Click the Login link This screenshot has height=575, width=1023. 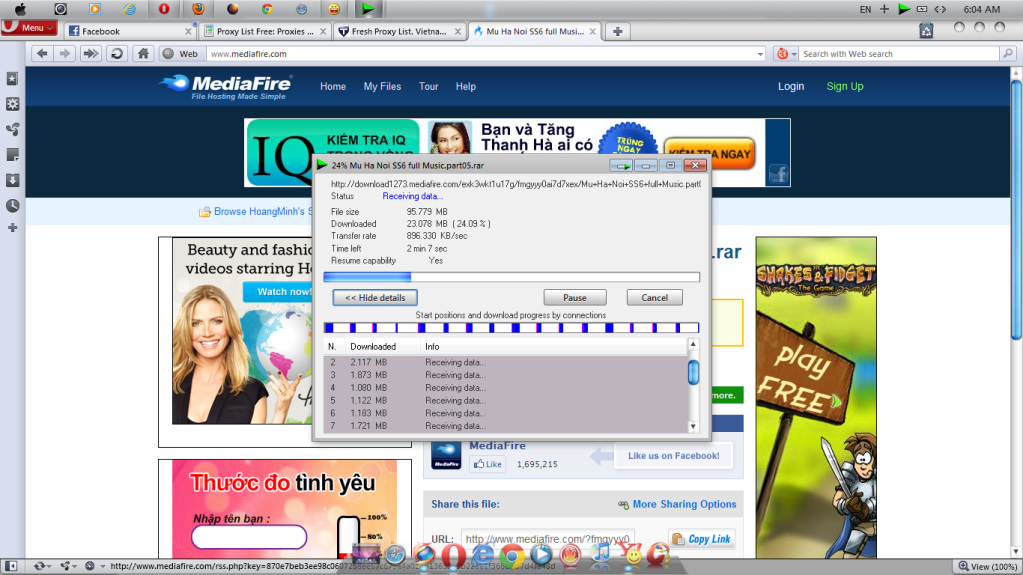coord(791,86)
